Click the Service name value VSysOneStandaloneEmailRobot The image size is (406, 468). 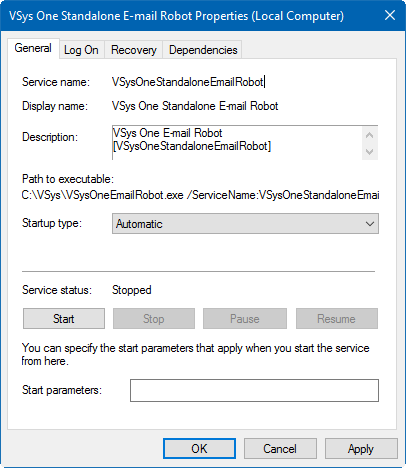188,82
